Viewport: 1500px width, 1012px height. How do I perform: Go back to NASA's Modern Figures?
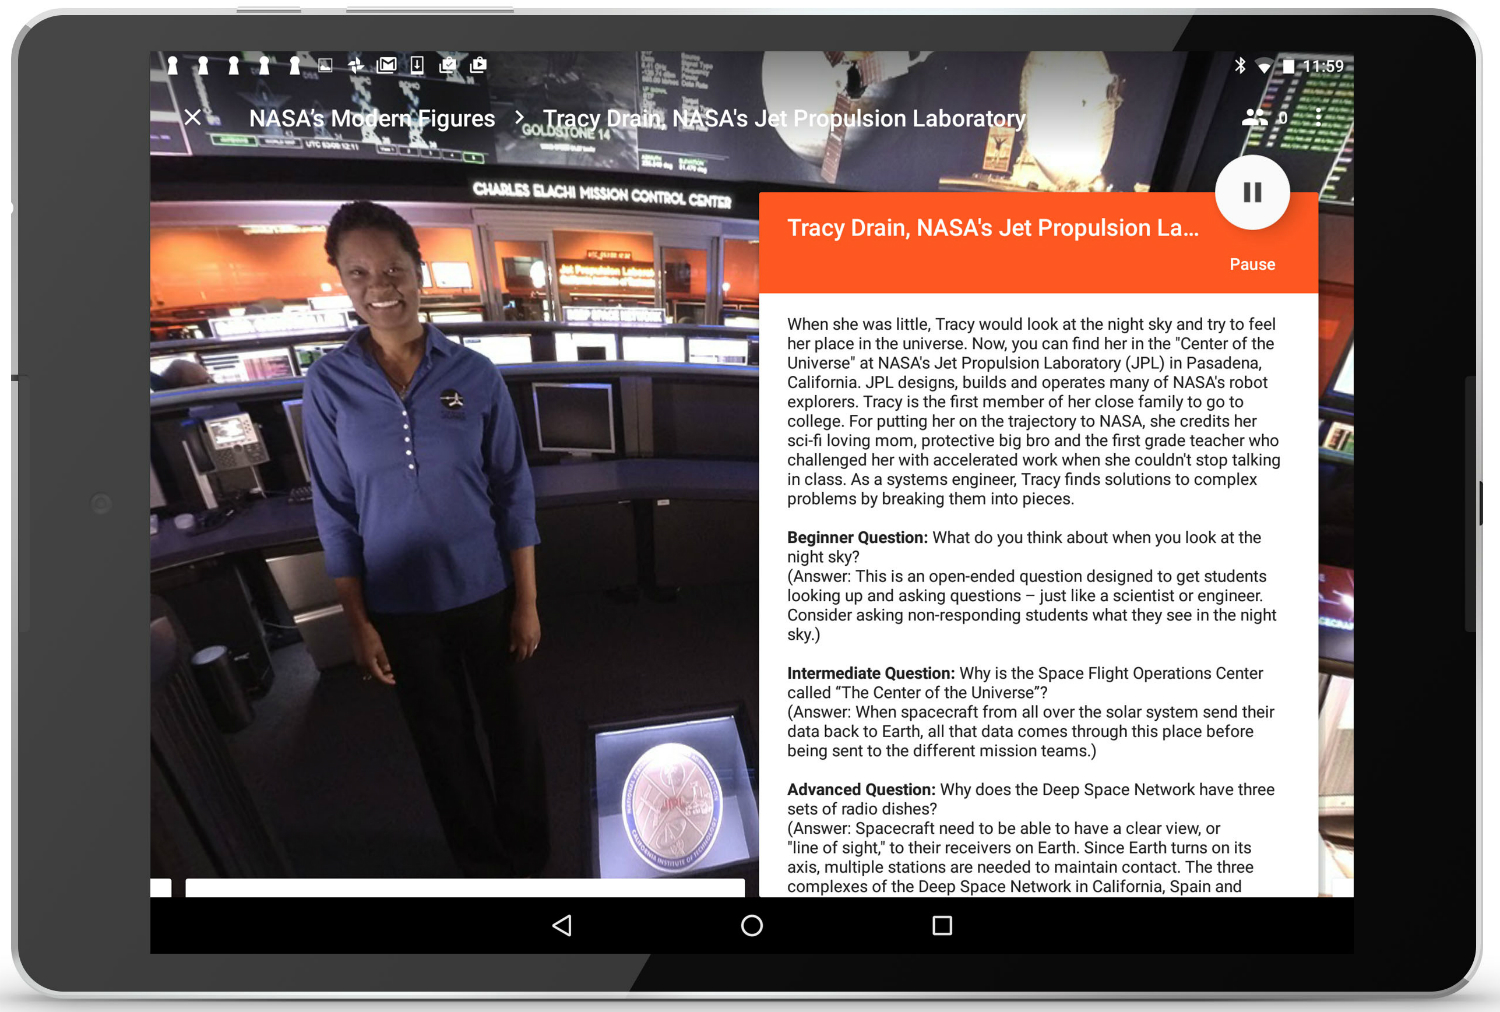tap(372, 118)
